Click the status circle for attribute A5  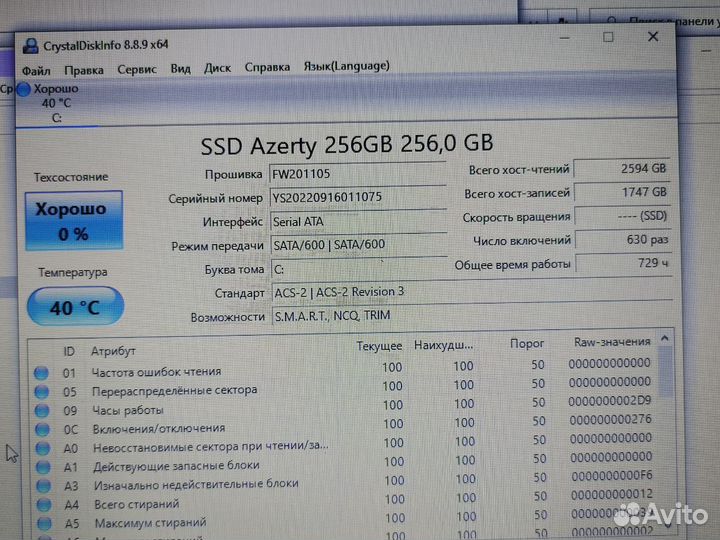(x=45, y=523)
